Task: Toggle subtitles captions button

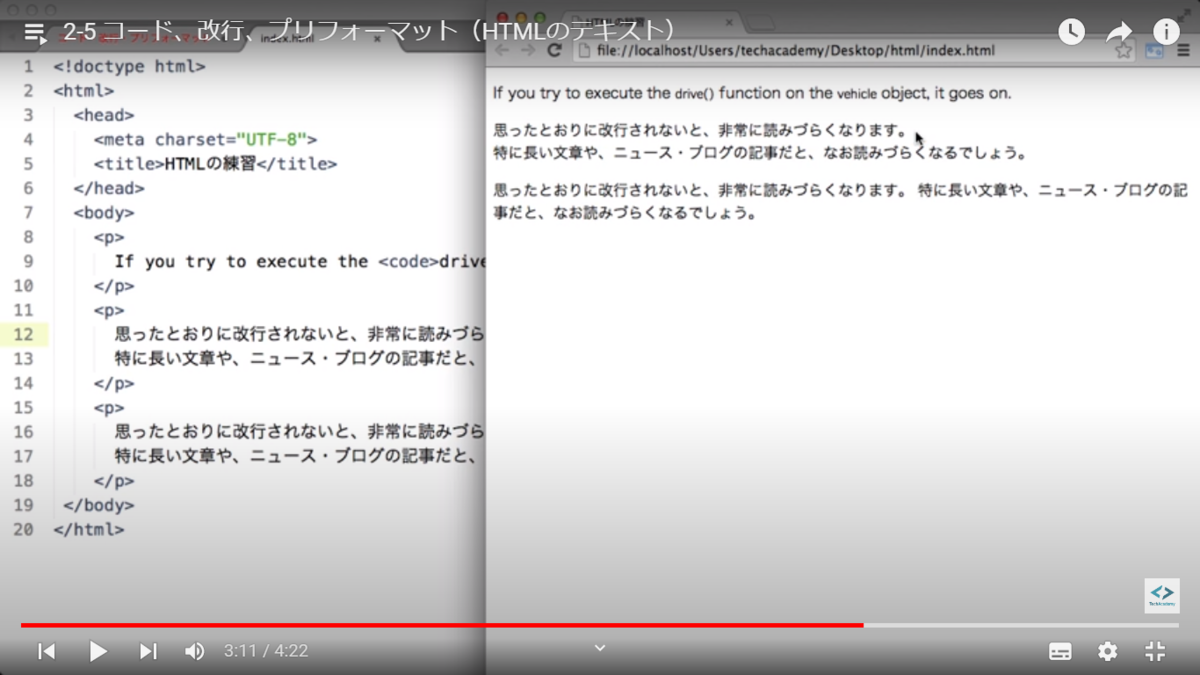Action: pos(1060,651)
